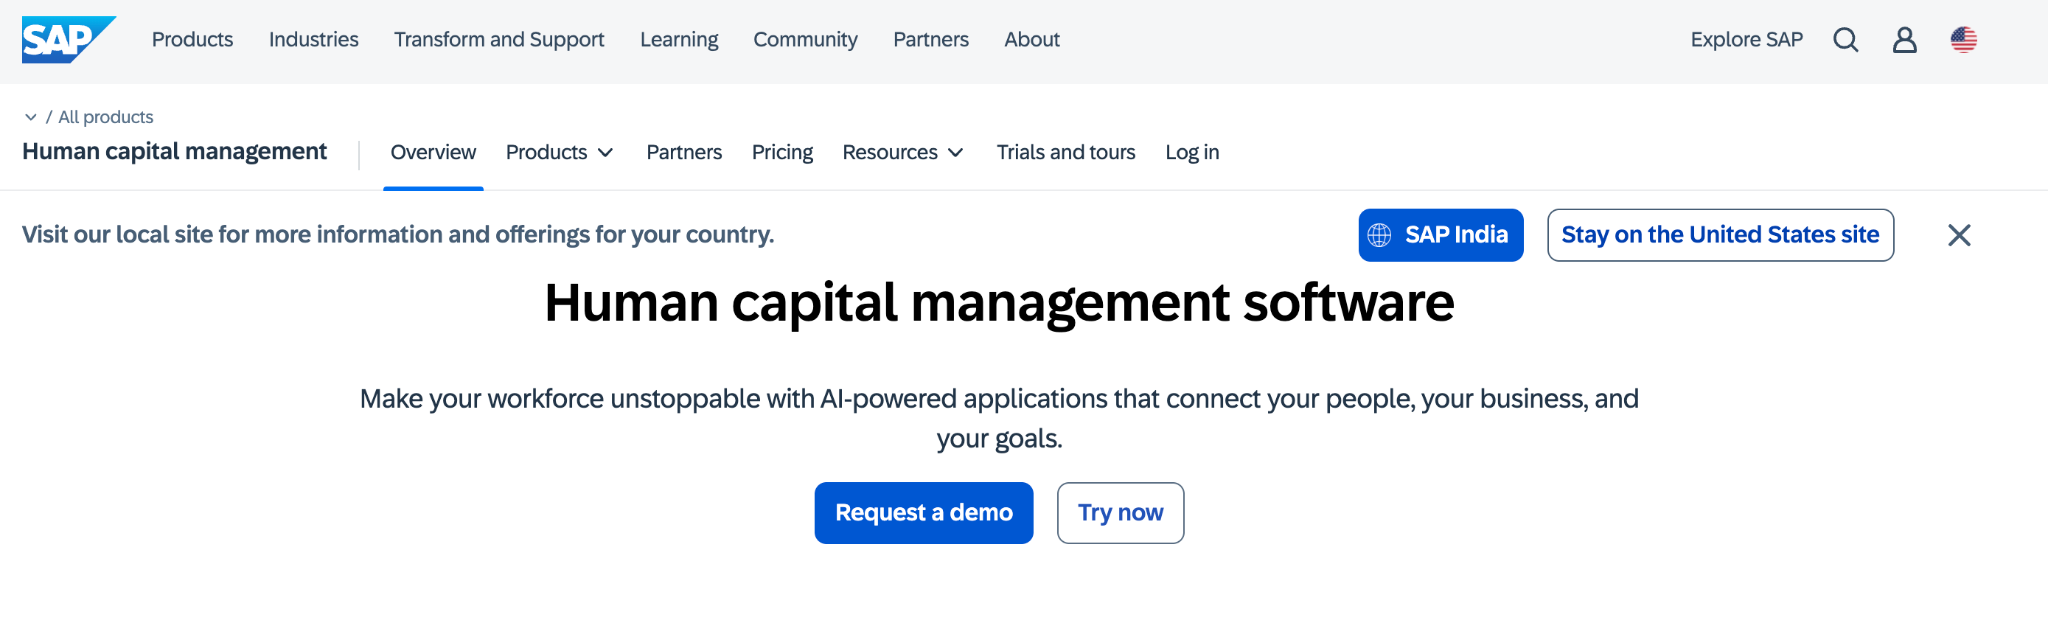Viewport: 2048px width, 634px height.
Task: Open the user account profile icon
Action: pos(1904,40)
